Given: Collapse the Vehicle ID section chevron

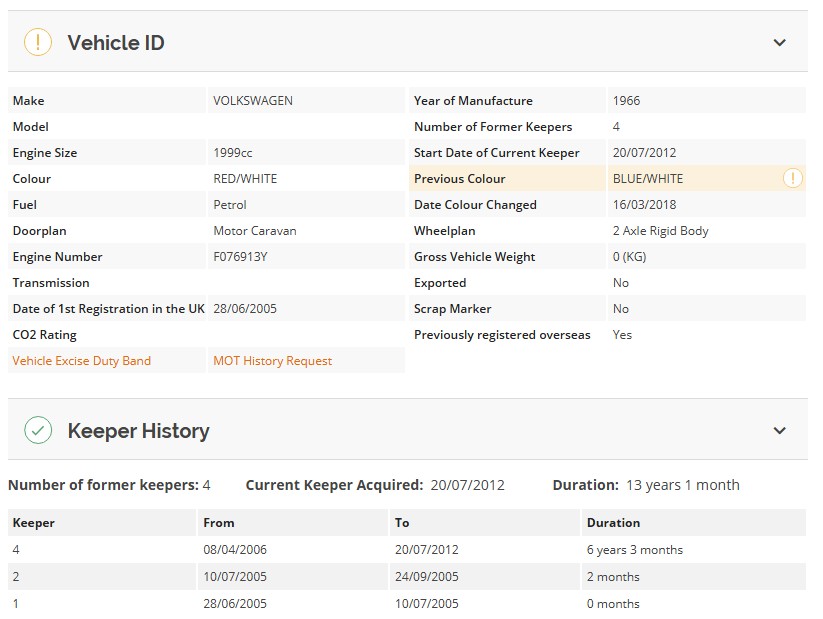Looking at the screenshot, I should tap(779, 43).
